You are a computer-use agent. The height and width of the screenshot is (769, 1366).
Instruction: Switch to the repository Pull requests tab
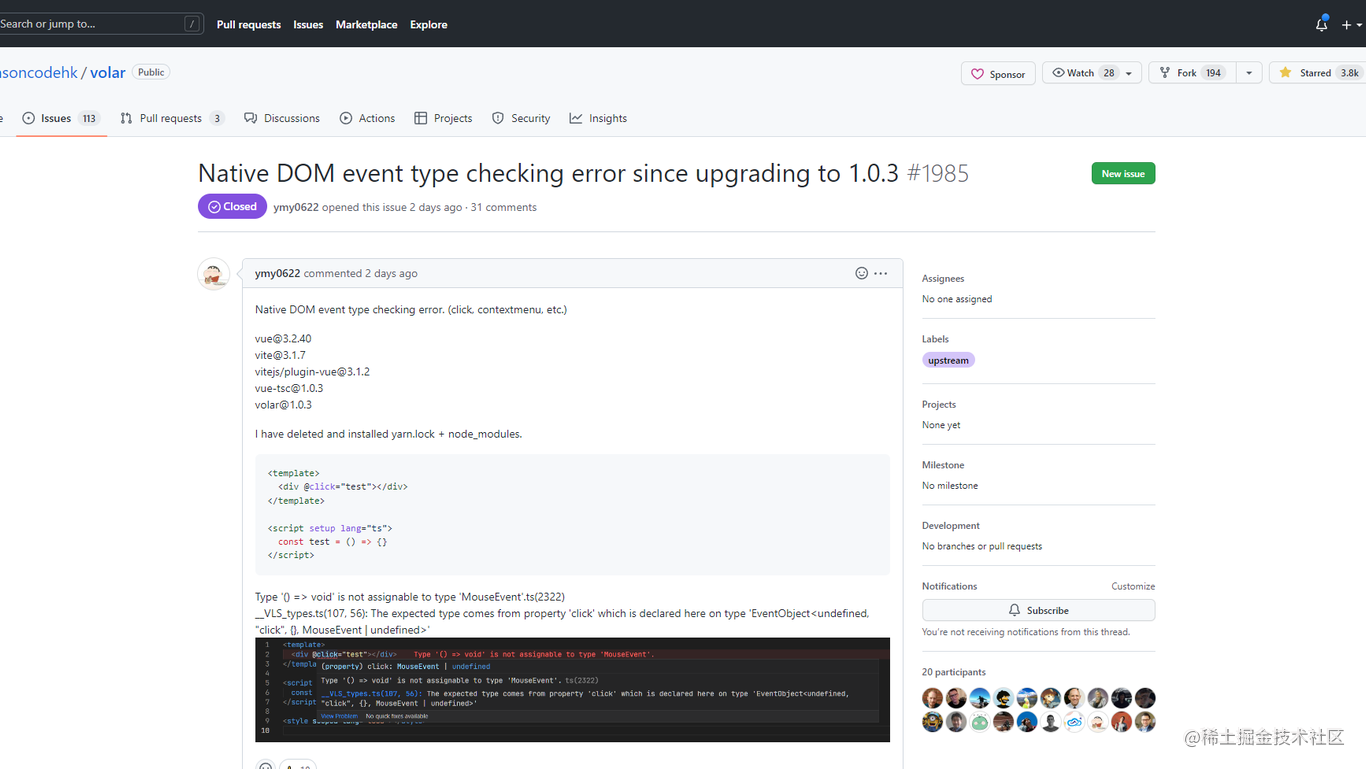point(172,118)
